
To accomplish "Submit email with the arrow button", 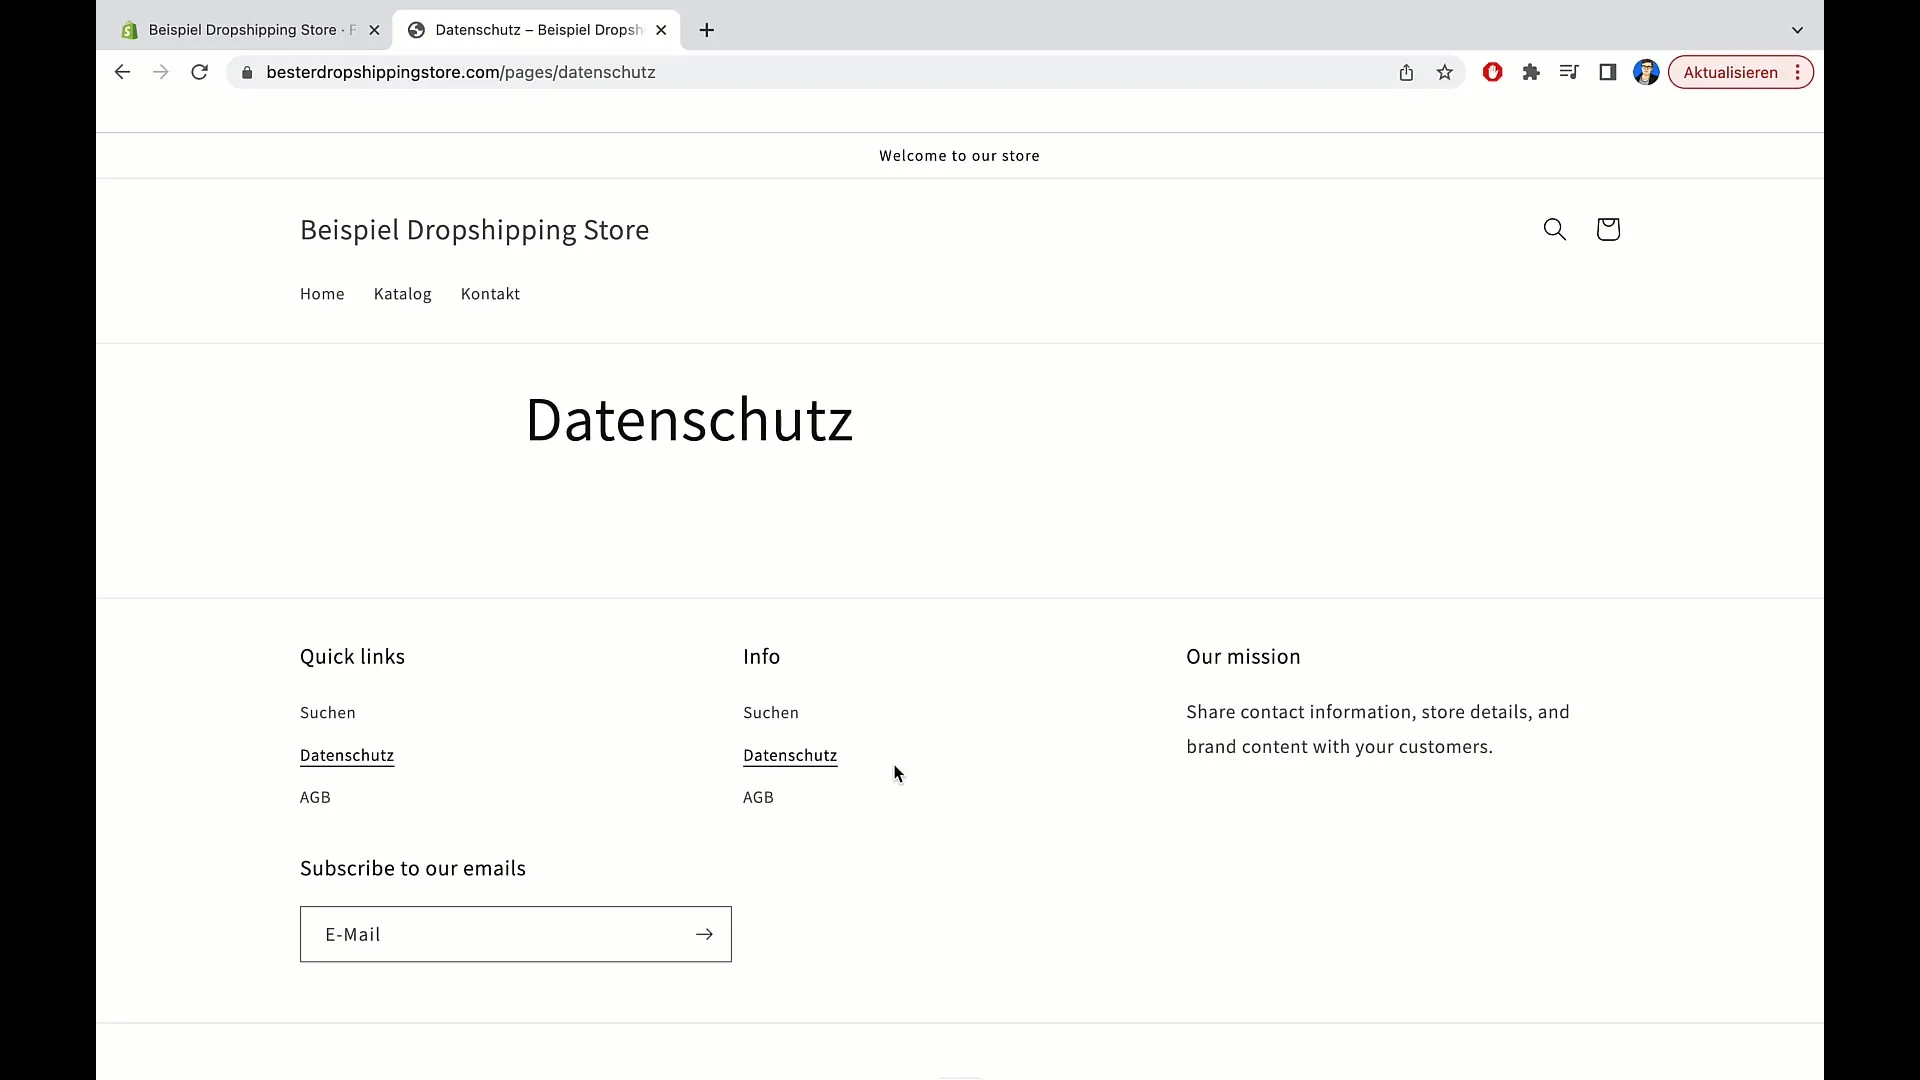I will pos(704,934).
